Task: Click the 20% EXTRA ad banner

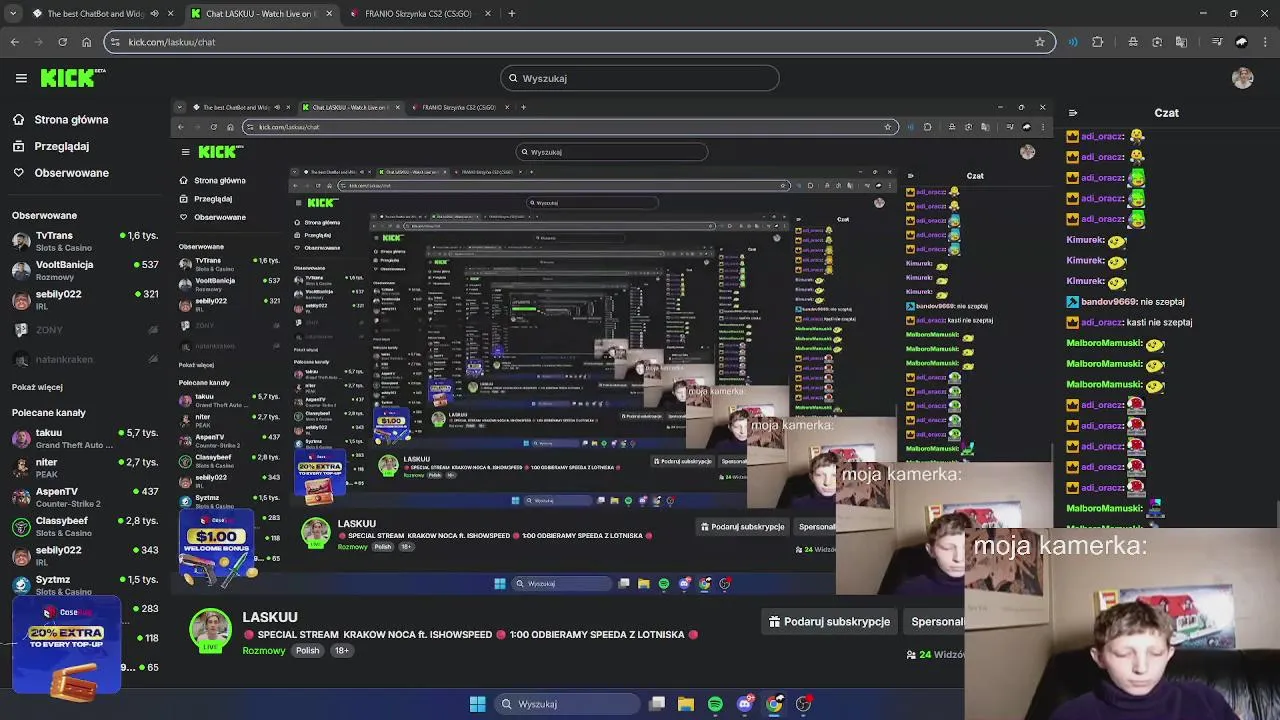Action: coord(66,645)
